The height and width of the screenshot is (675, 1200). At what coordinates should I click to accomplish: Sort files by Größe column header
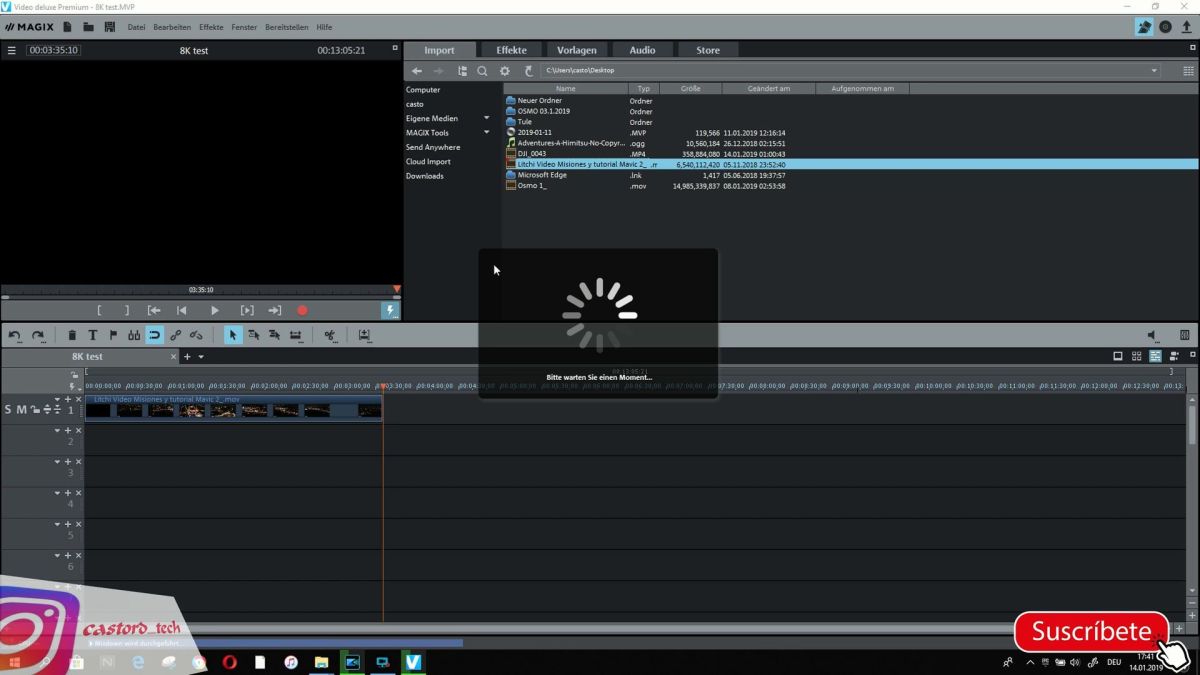690,89
